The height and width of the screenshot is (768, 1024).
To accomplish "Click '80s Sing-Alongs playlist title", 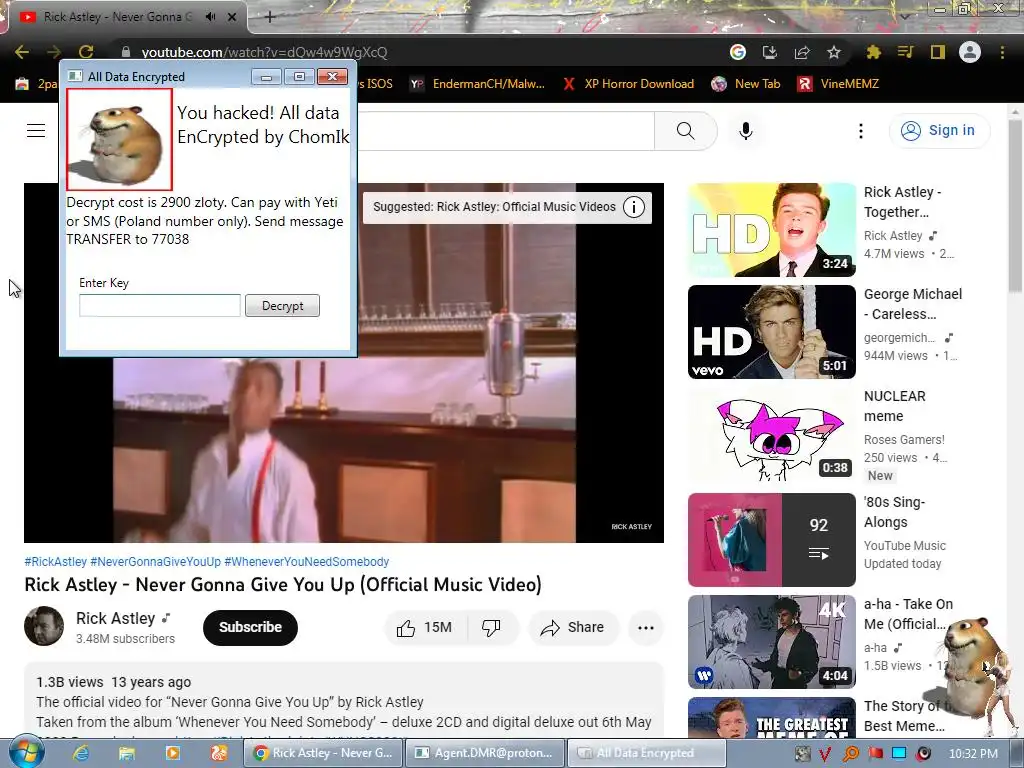I will click(894, 512).
